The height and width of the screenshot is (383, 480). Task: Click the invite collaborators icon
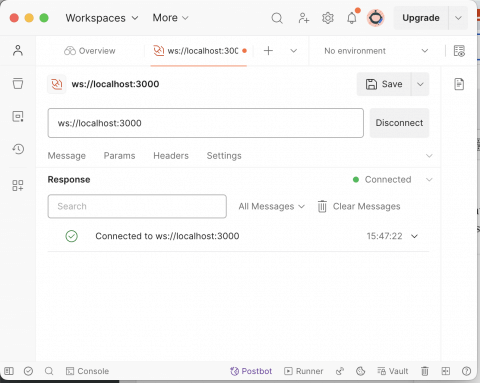pyautogui.click(x=303, y=18)
